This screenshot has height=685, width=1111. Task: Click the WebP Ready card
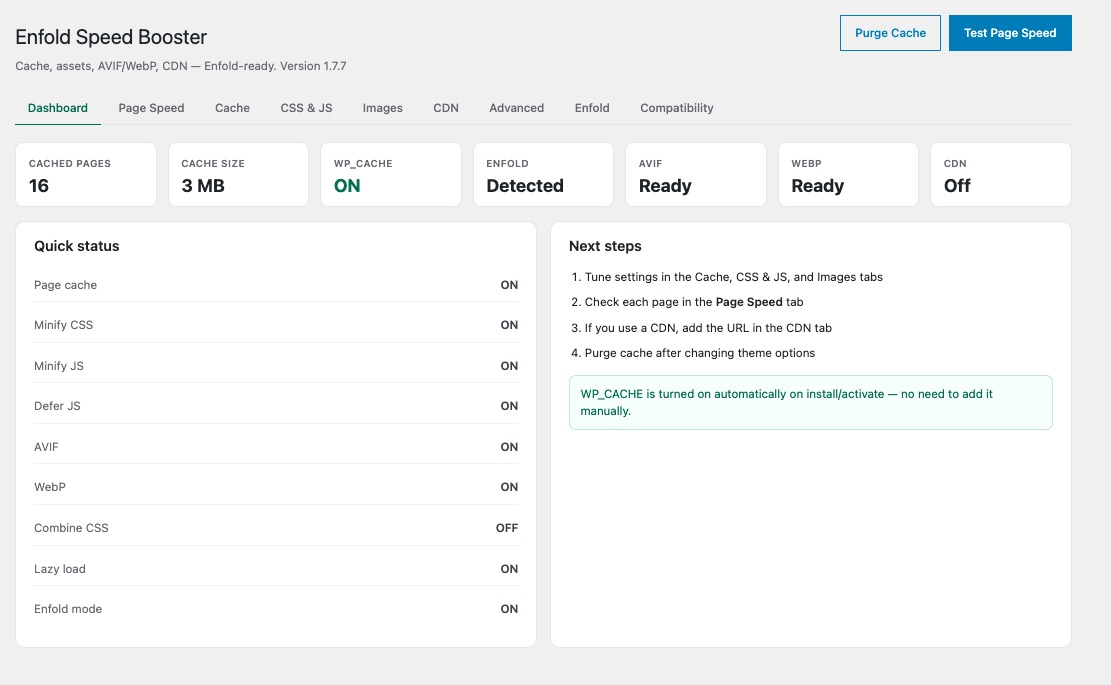click(x=848, y=175)
